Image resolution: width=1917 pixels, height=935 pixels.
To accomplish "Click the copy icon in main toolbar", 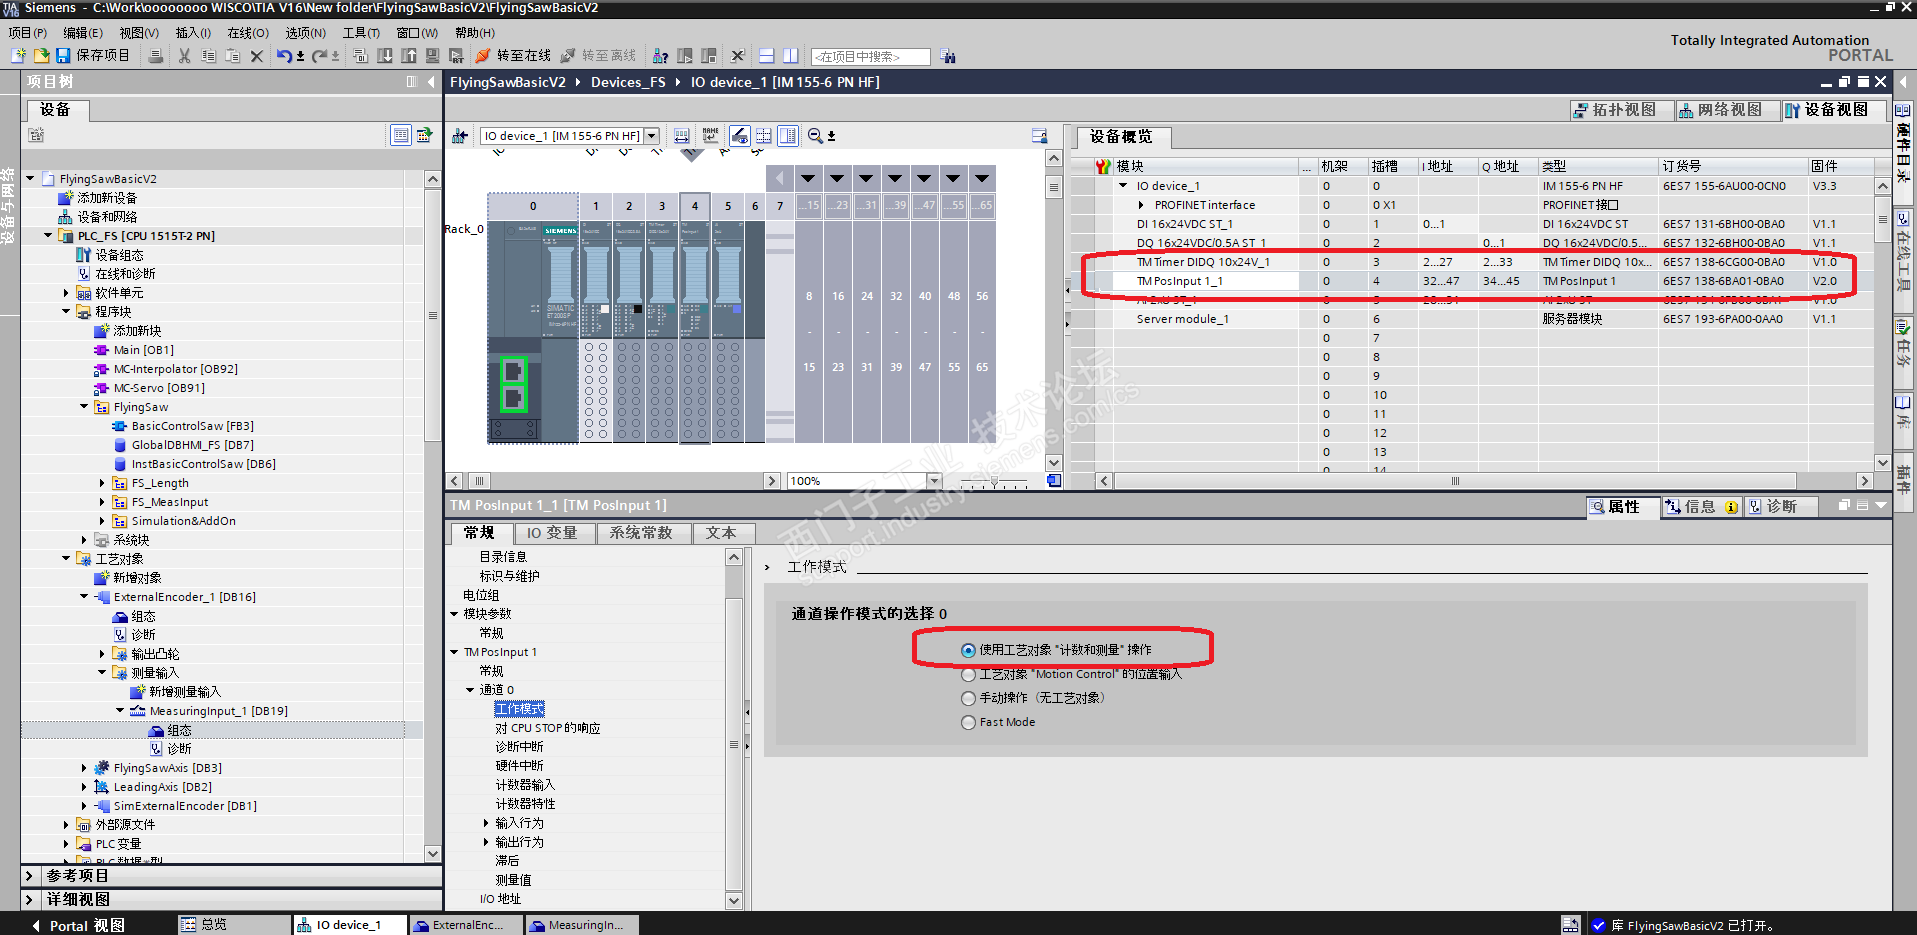I will click(x=208, y=56).
